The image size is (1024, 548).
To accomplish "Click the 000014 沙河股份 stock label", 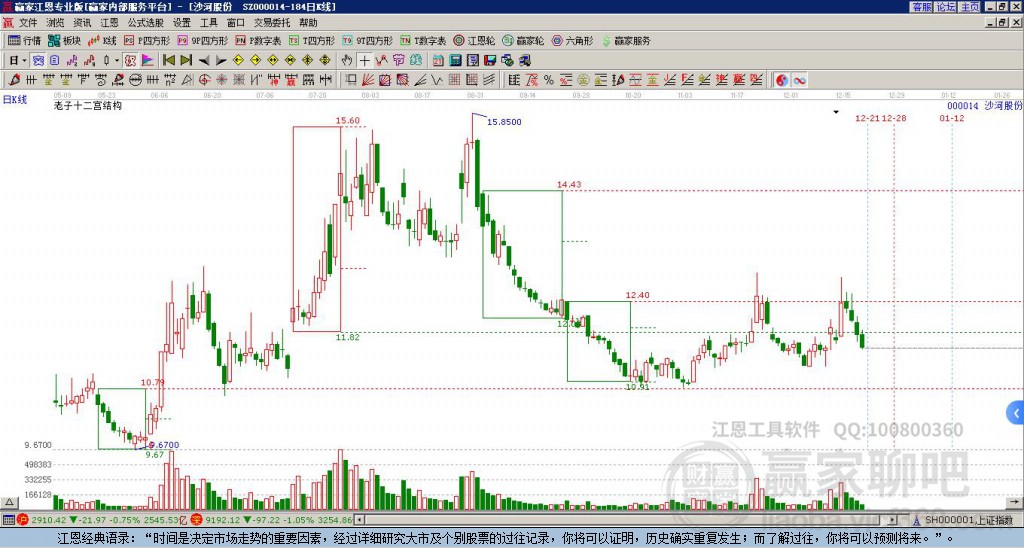I will (x=984, y=106).
